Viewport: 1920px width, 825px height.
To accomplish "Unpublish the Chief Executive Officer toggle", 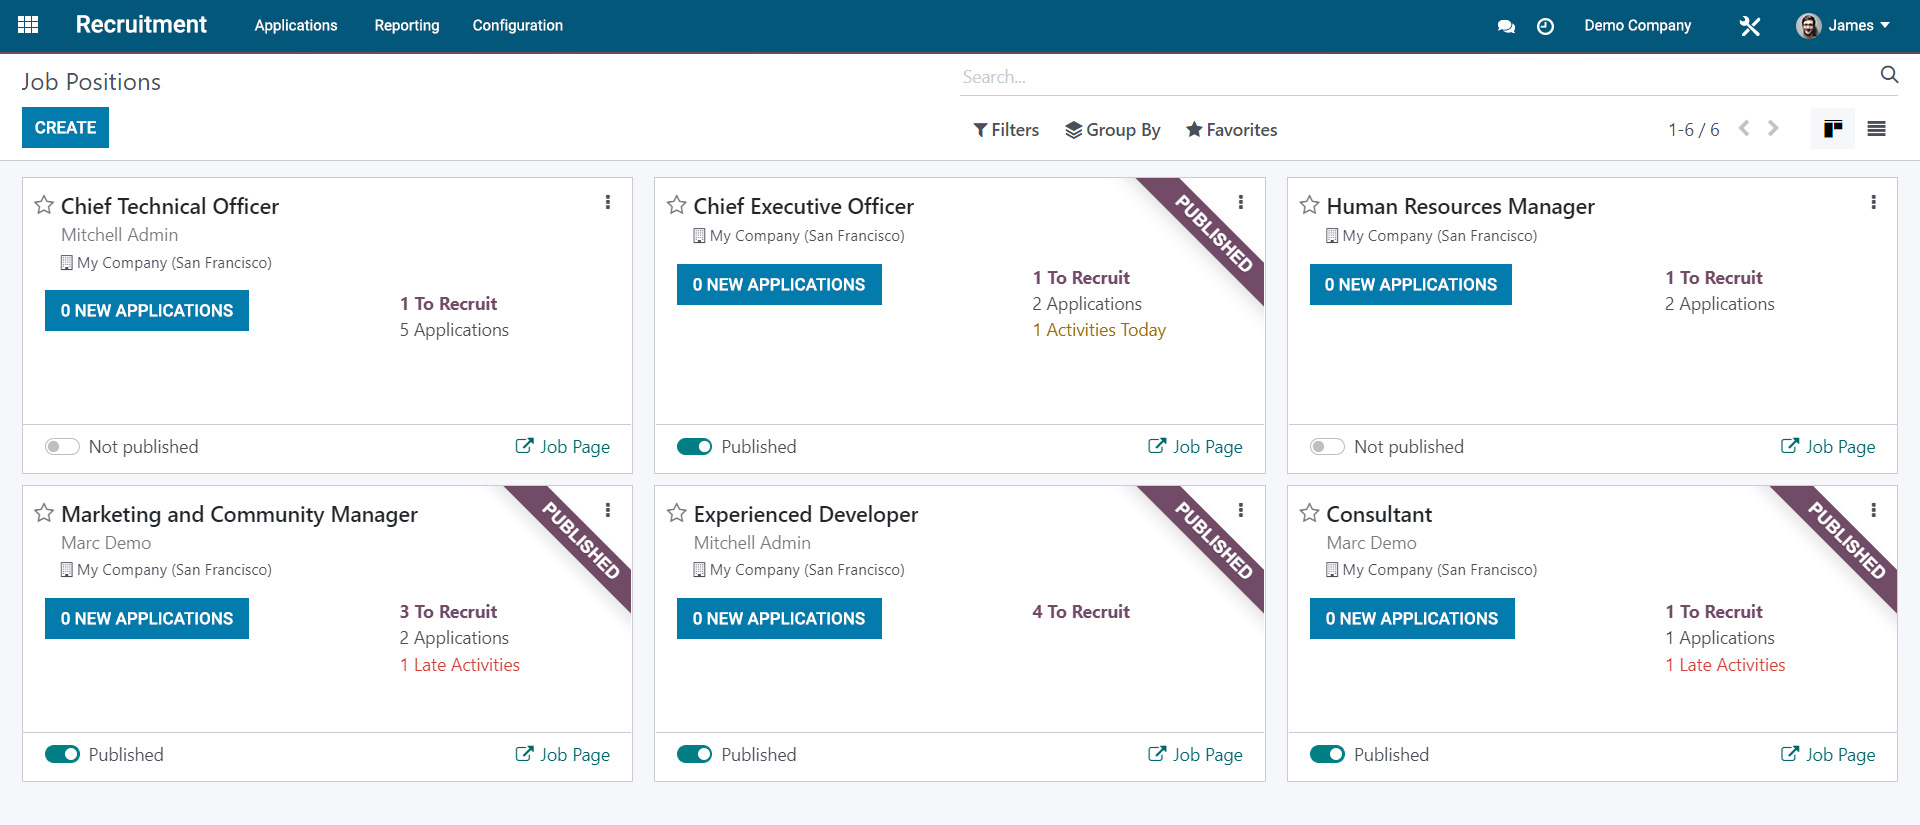I will coord(694,447).
